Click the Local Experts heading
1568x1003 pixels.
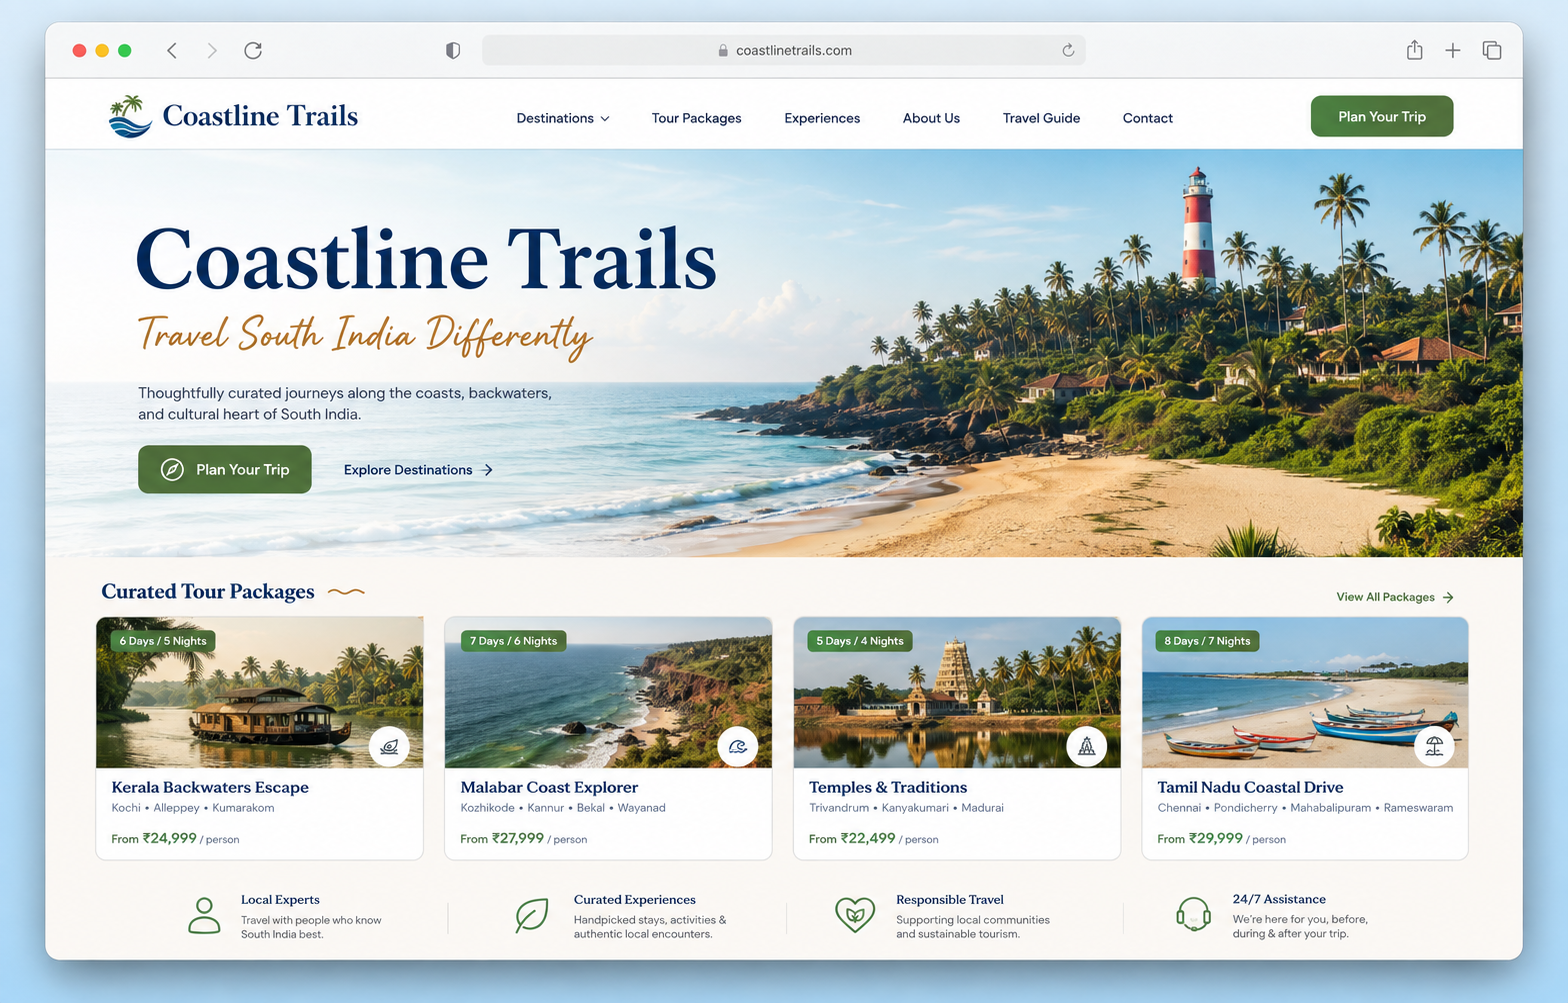pyautogui.click(x=280, y=900)
